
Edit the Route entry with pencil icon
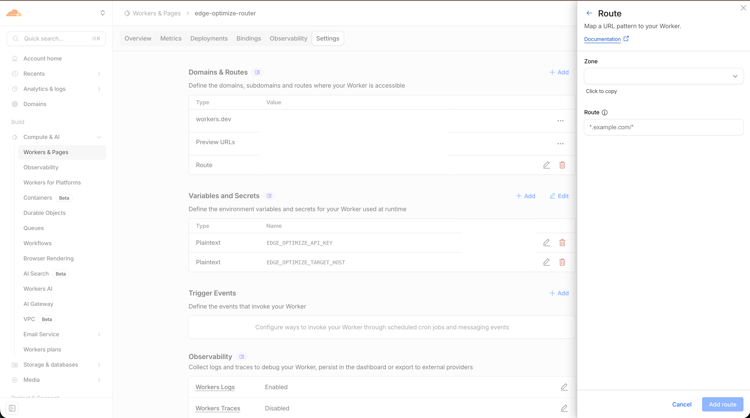546,165
